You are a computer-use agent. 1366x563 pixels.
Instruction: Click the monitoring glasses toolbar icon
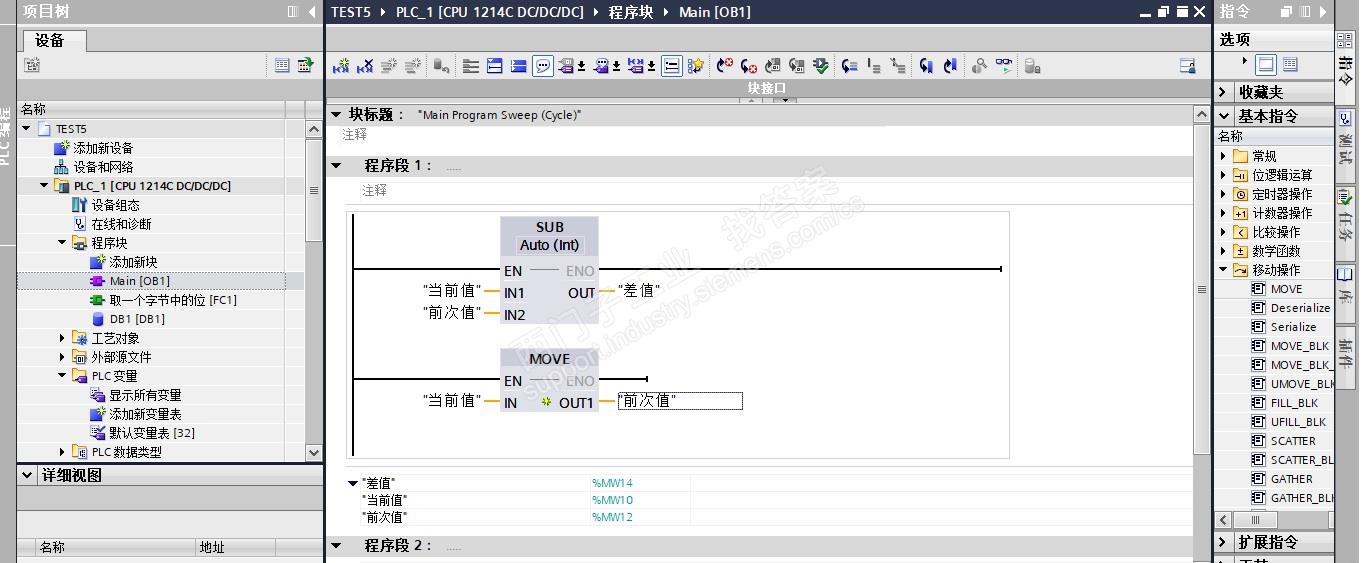tap(1003, 66)
